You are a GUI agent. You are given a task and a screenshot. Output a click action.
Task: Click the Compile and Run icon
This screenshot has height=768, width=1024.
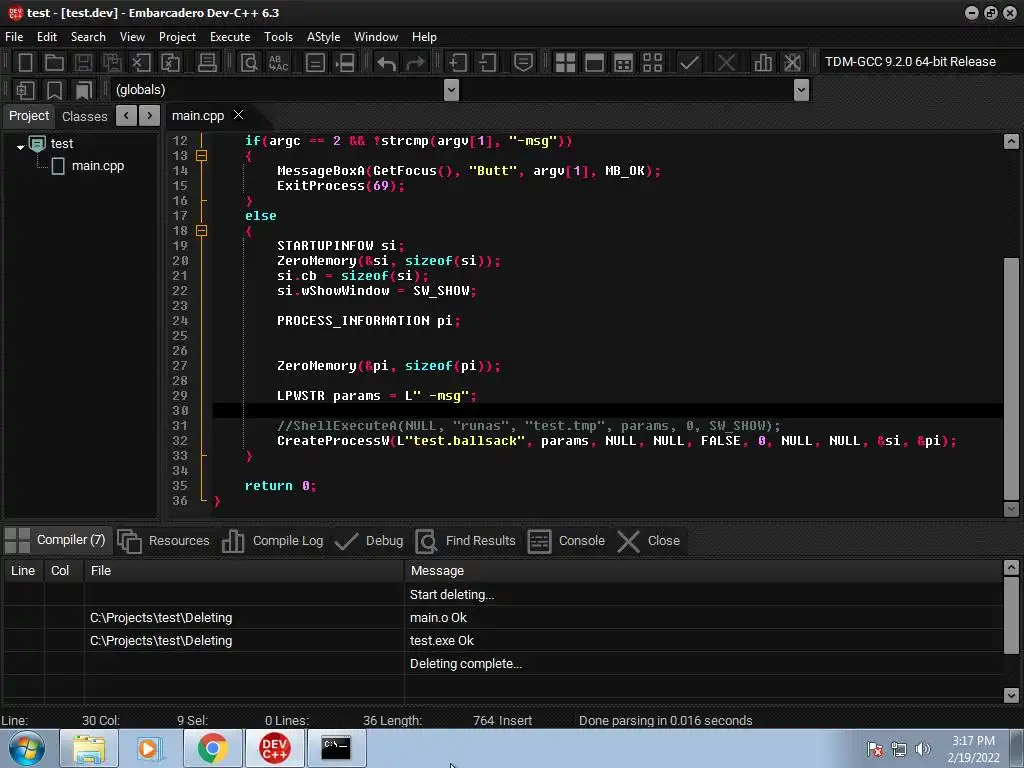tap(624, 63)
